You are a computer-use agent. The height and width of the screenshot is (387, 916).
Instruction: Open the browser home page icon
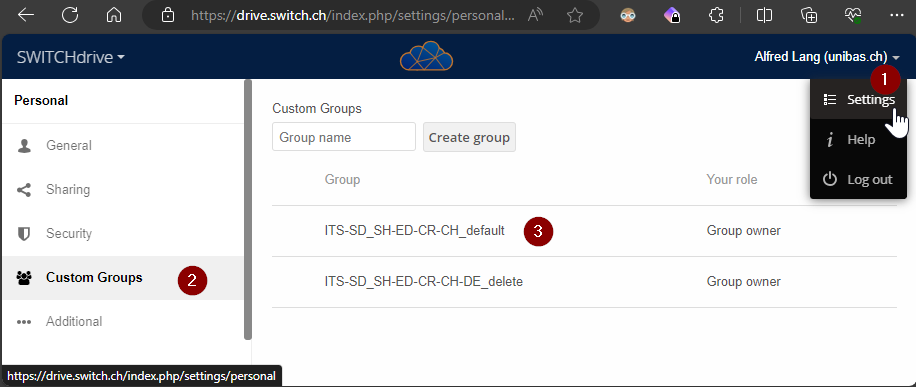[x=114, y=16]
